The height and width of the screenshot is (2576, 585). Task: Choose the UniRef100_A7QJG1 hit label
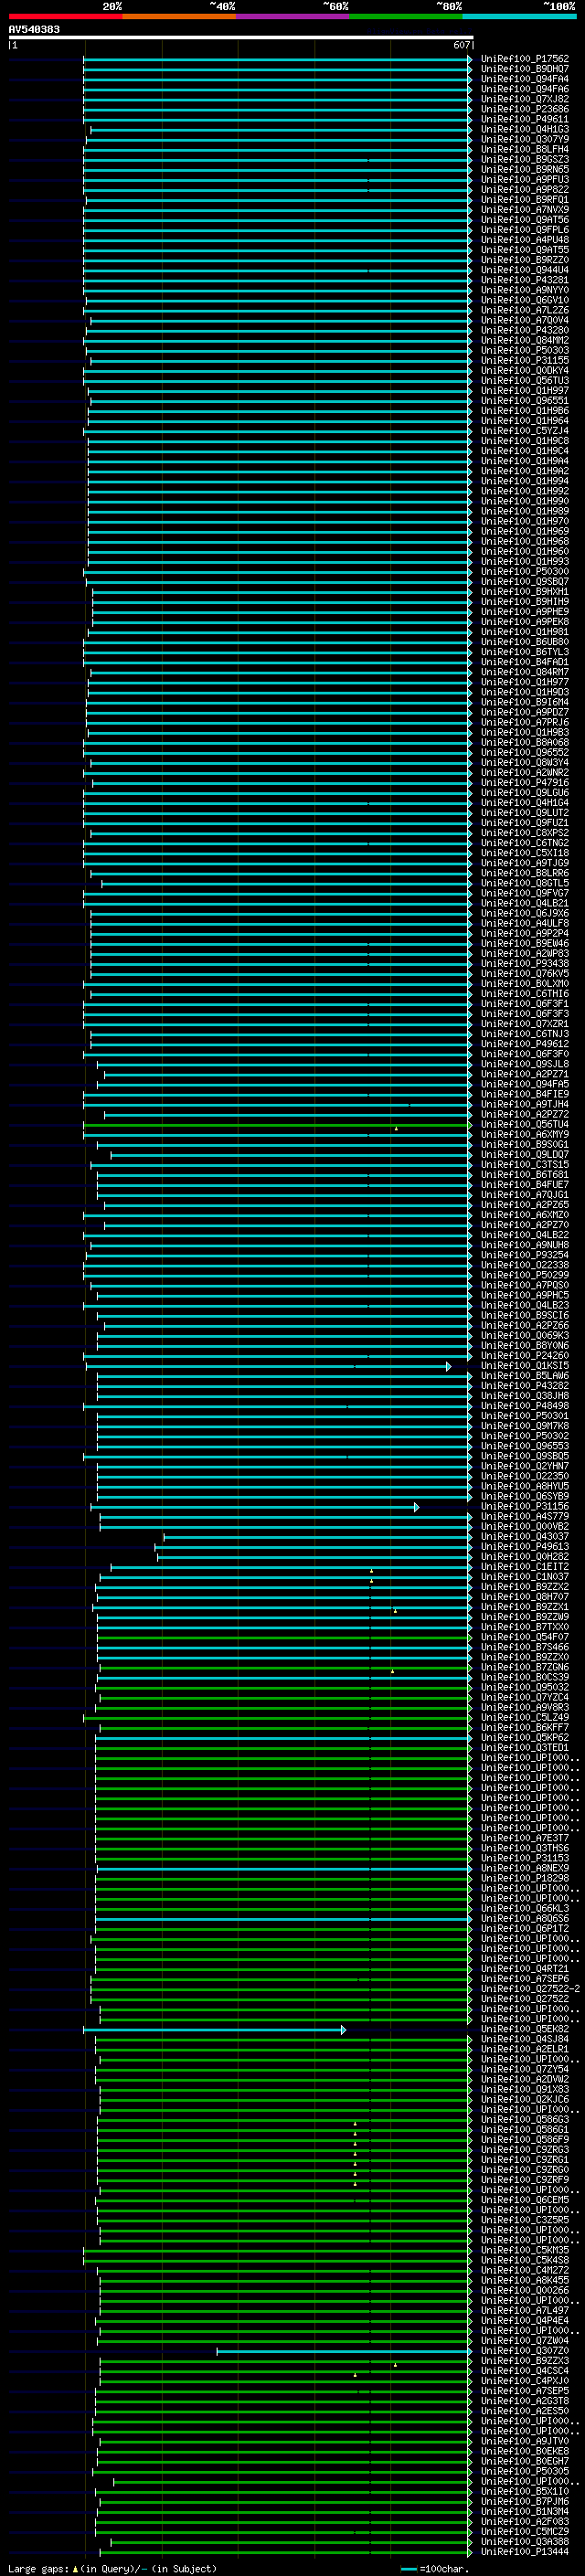click(524, 1195)
